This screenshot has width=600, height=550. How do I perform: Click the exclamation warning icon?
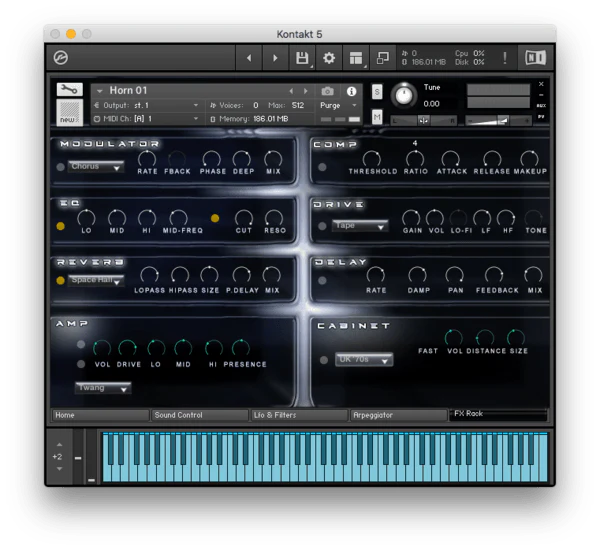pyautogui.click(x=505, y=58)
